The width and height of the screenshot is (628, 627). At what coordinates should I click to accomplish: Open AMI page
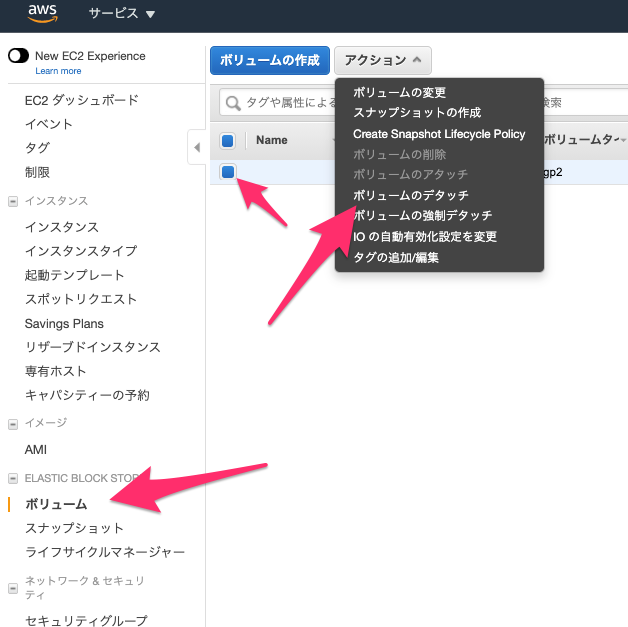coord(36,450)
